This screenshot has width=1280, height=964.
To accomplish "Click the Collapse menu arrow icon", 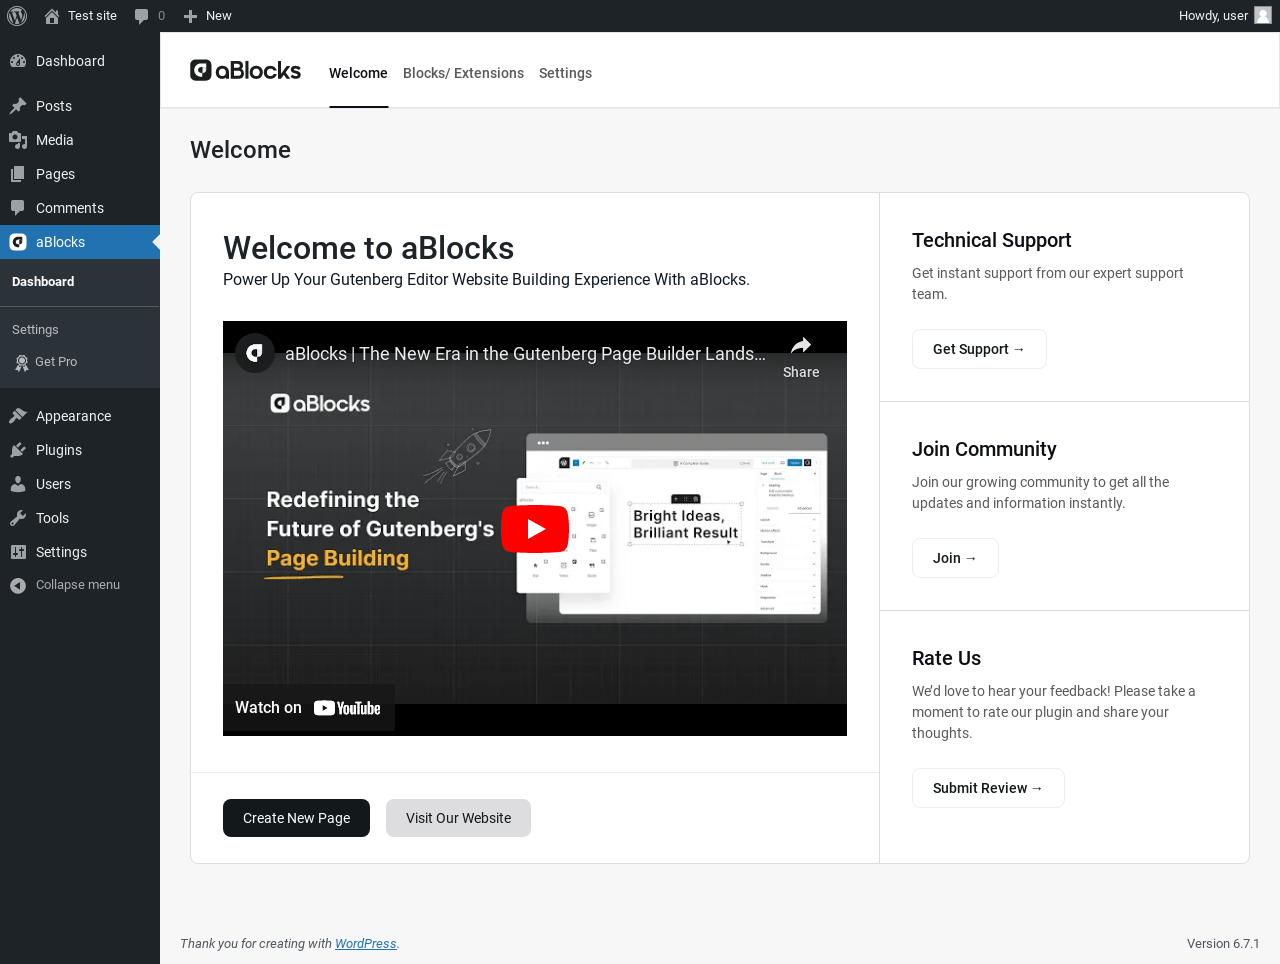I will pyautogui.click(x=18, y=586).
